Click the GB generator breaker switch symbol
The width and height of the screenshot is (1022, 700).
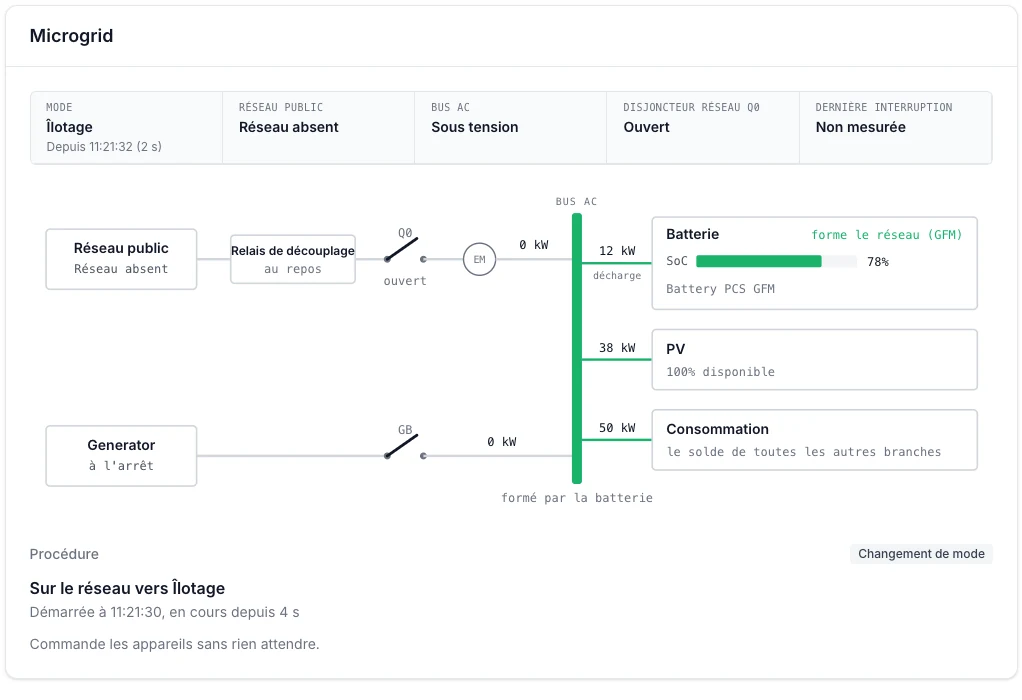(405, 448)
